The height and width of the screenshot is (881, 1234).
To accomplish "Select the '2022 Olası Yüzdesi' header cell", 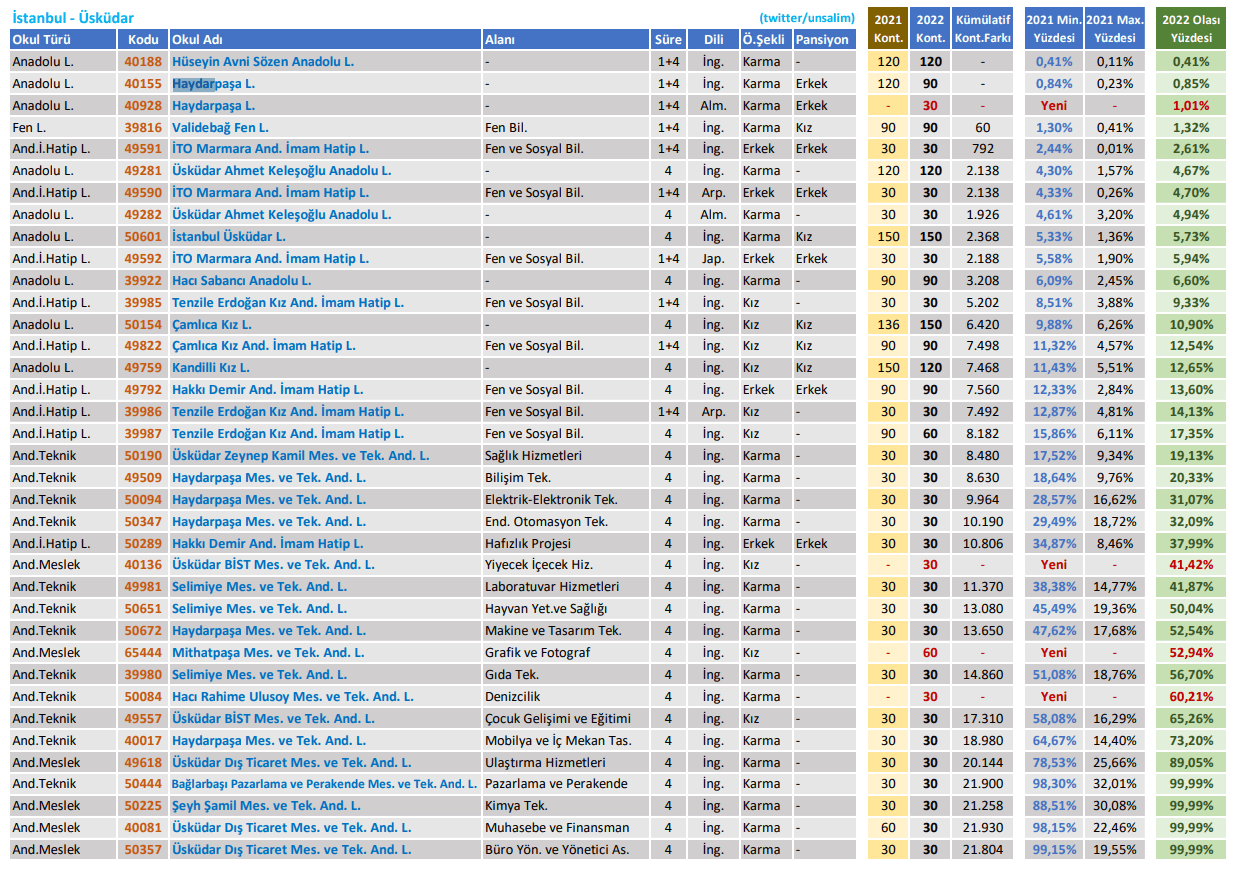I will 1191,29.
